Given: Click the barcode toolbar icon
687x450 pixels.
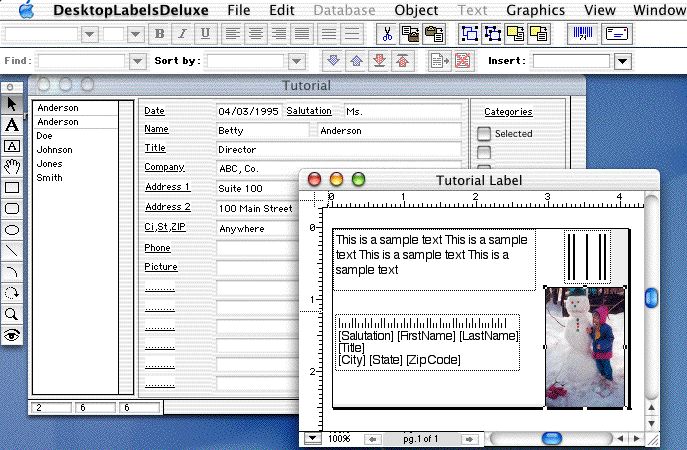Looking at the screenshot, I should 582,34.
